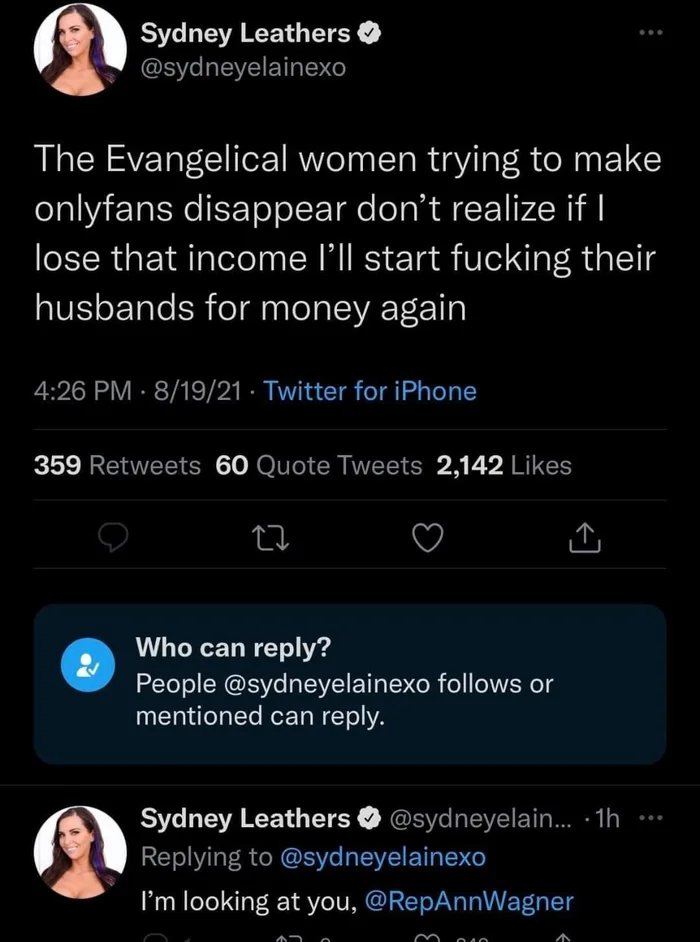This screenshot has width=700, height=942.
Task: Like the tweet with the heart icon
Action: click(428, 540)
